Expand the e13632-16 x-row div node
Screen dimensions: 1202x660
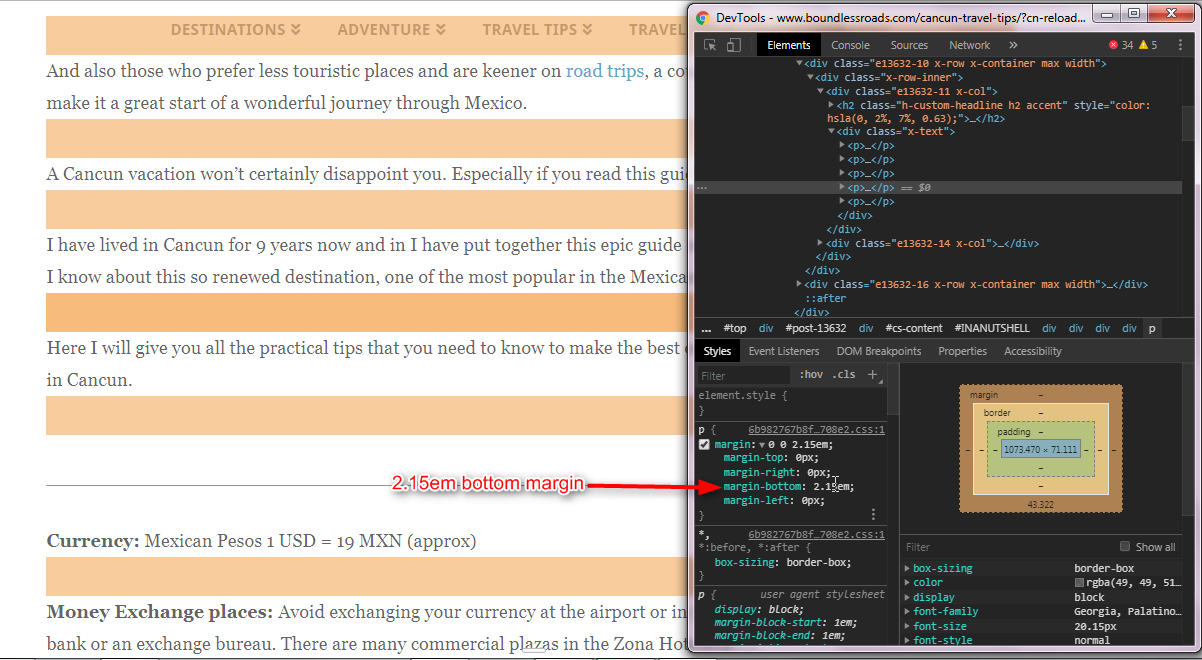click(799, 284)
